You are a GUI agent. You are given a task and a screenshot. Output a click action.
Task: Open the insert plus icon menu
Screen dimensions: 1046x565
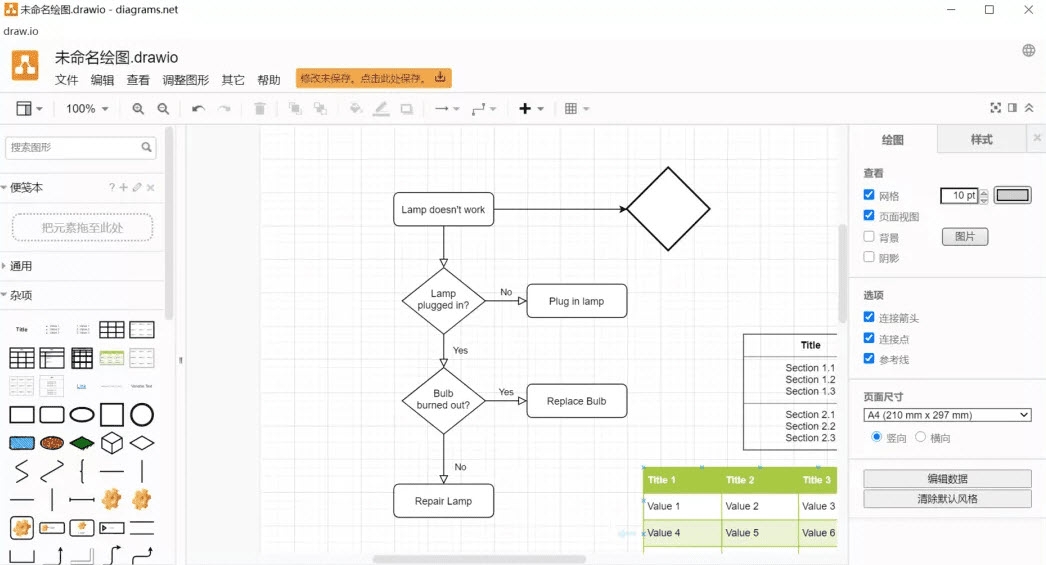coord(530,109)
